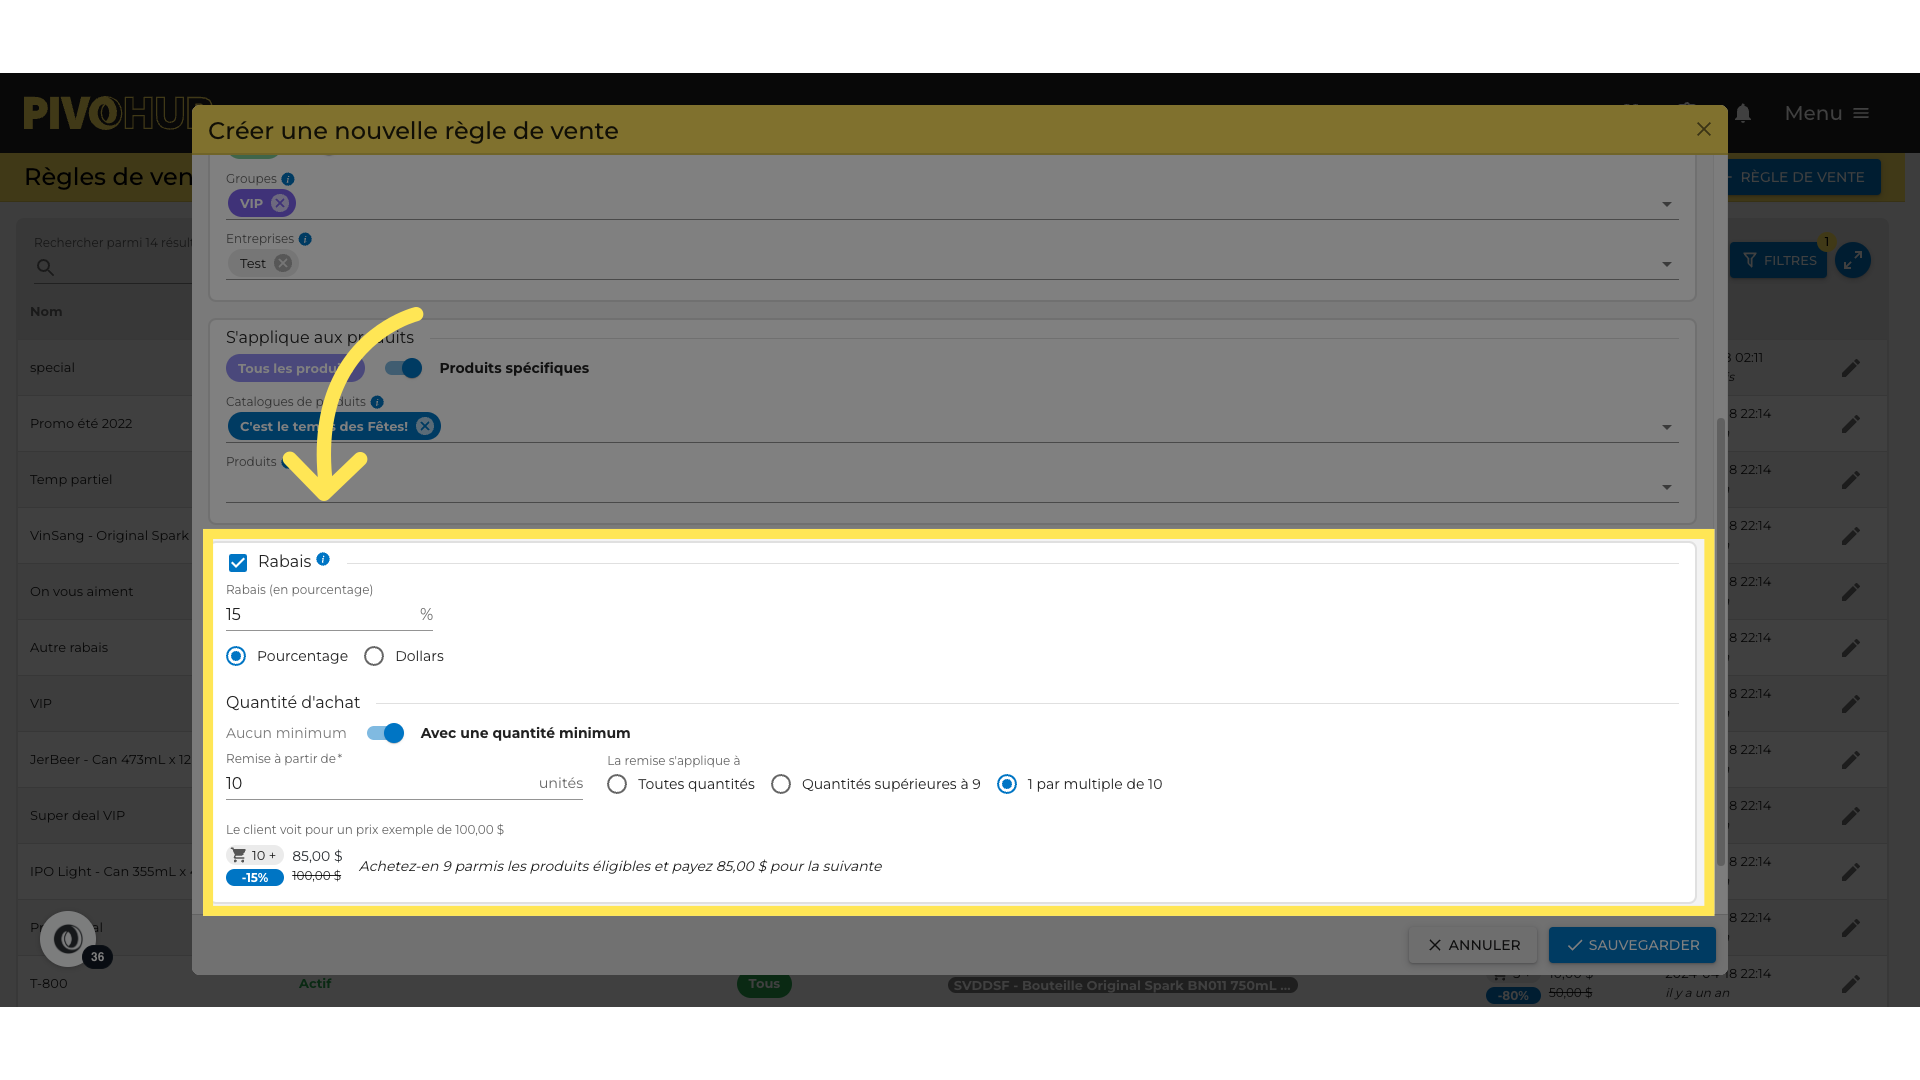The height and width of the screenshot is (1080, 1920).
Task: Click the info icon beside Groupes
Action: coord(288,179)
